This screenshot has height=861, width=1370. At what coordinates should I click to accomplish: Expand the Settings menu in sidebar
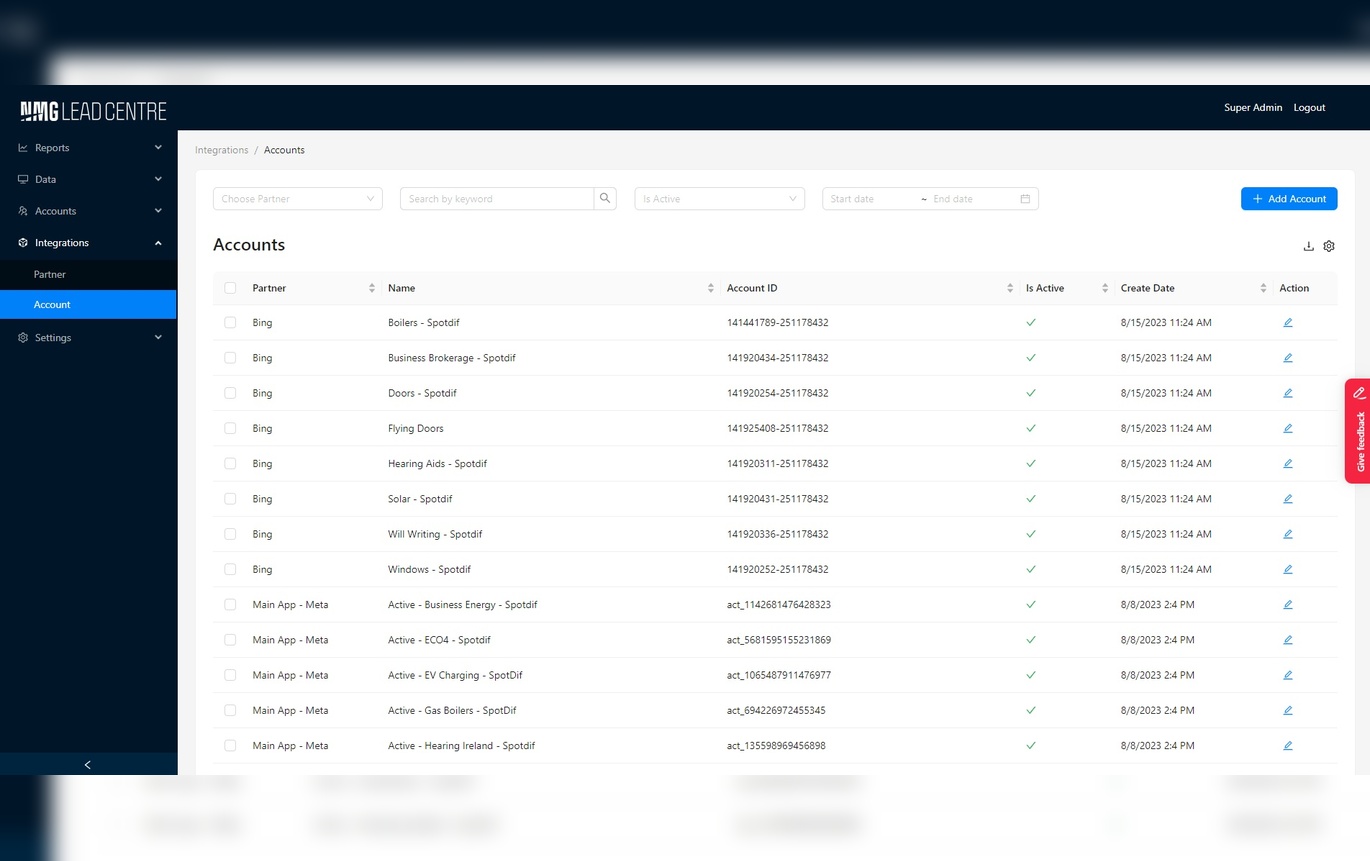click(88, 338)
